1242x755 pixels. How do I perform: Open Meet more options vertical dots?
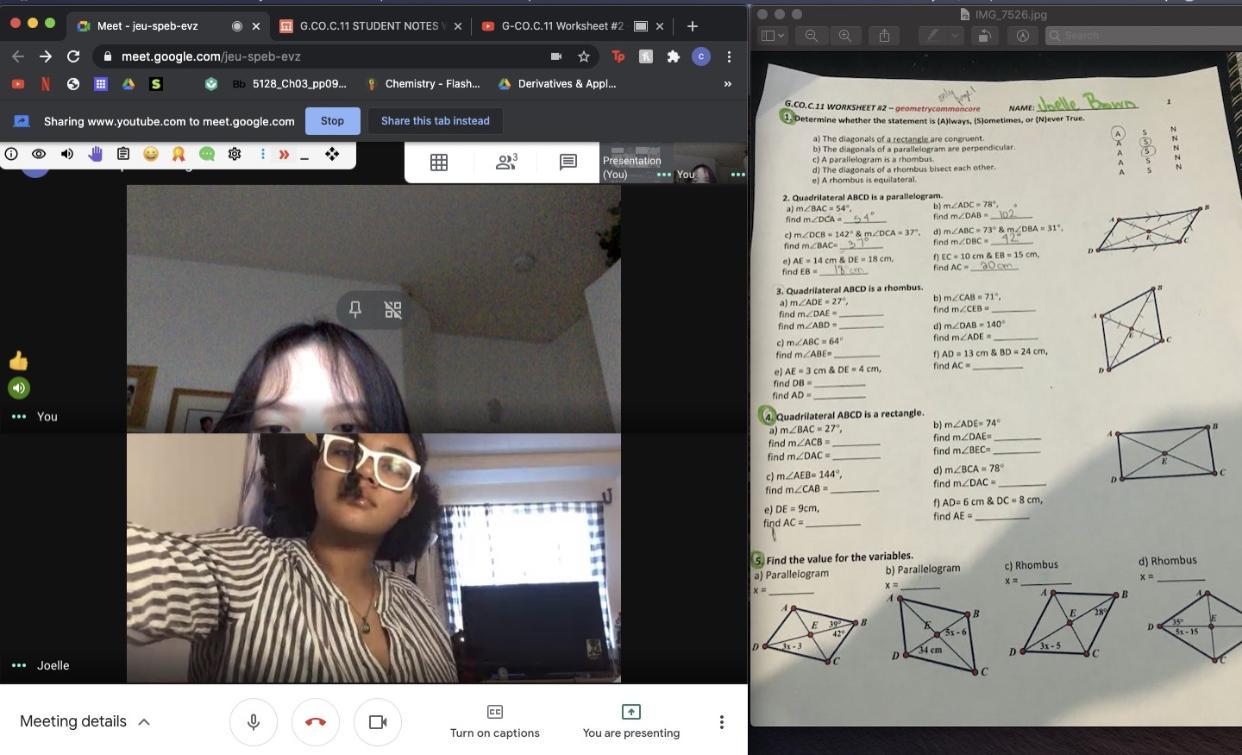pyautogui.click(x=721, y=721)
